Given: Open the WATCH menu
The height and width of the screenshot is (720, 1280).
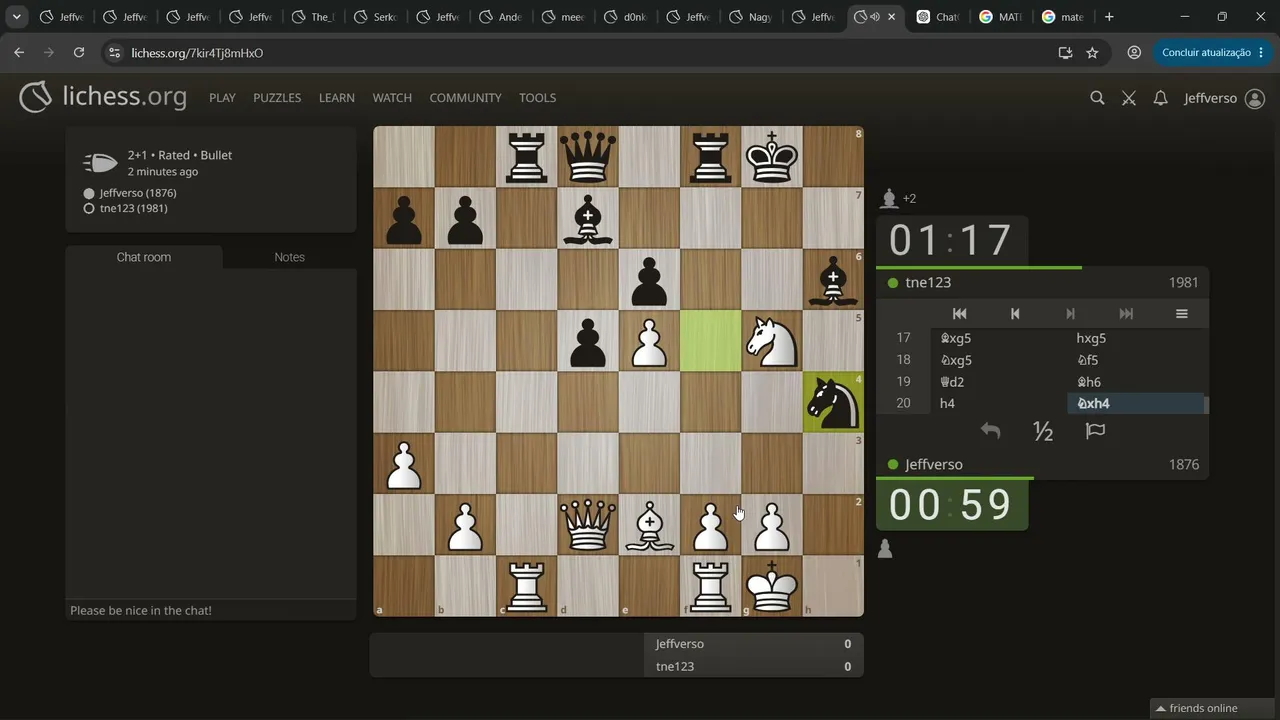Looking at the screenshot, I should tap(392, 98).
